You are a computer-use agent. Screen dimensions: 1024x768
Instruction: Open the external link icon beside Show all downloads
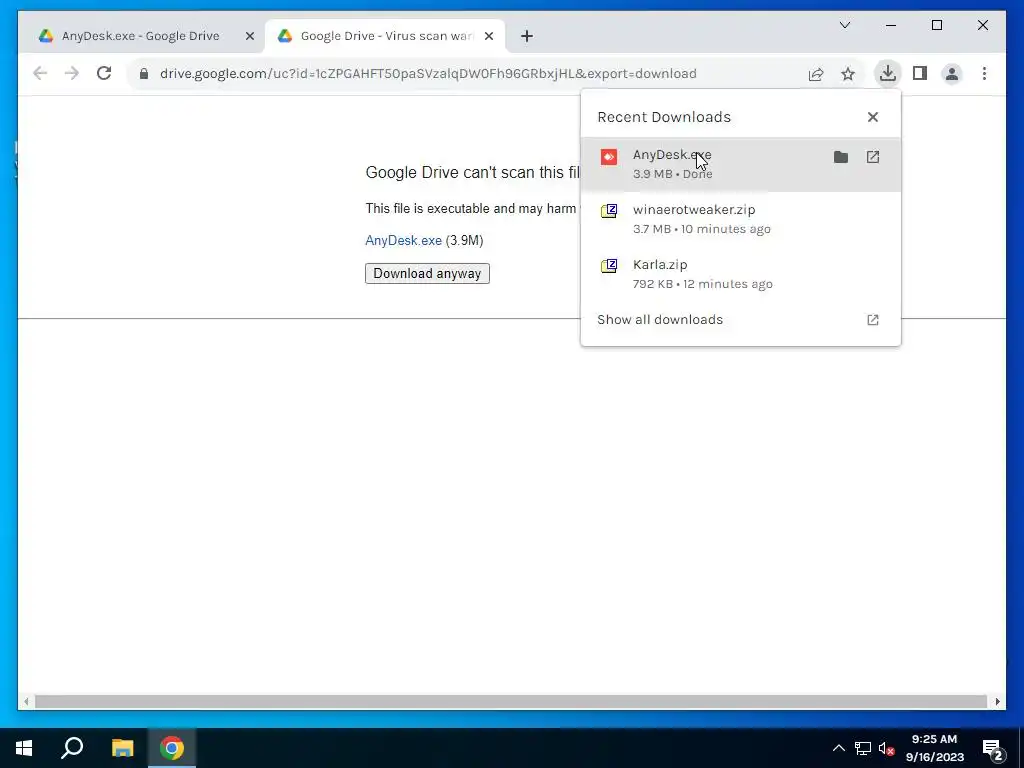click(x=873, y=320)
